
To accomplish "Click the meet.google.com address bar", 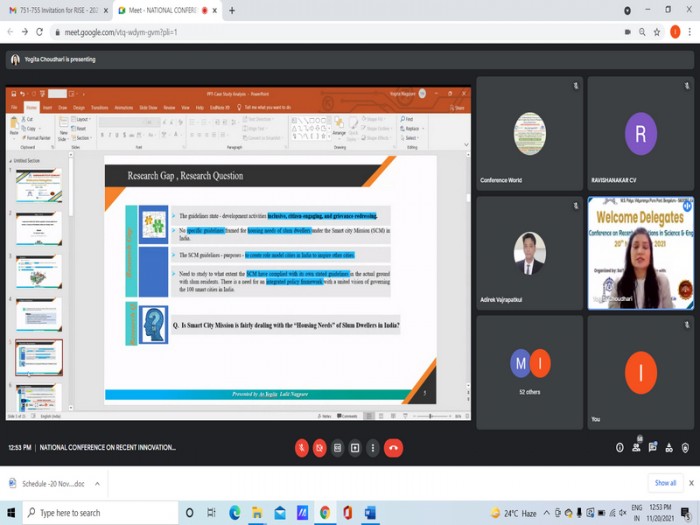I will (300, 32).
